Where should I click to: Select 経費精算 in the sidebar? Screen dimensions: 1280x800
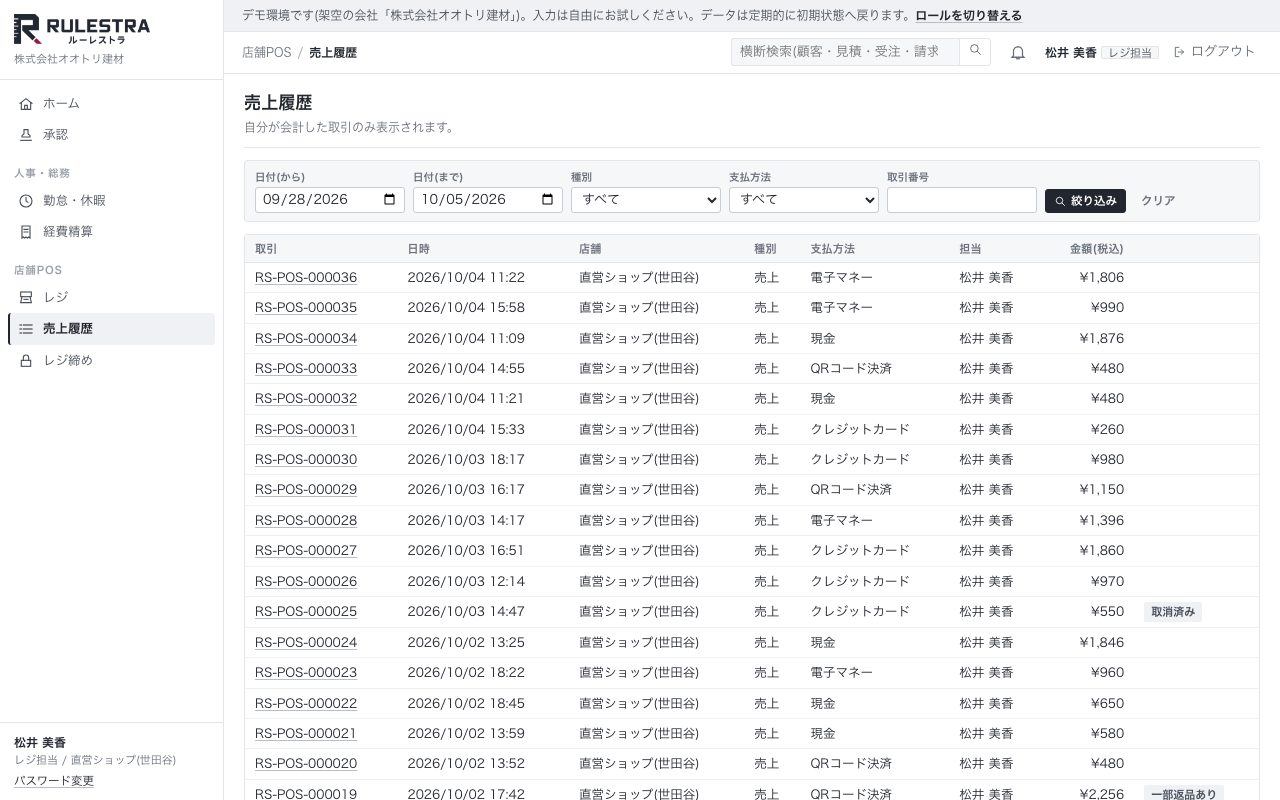click(111, 232)
